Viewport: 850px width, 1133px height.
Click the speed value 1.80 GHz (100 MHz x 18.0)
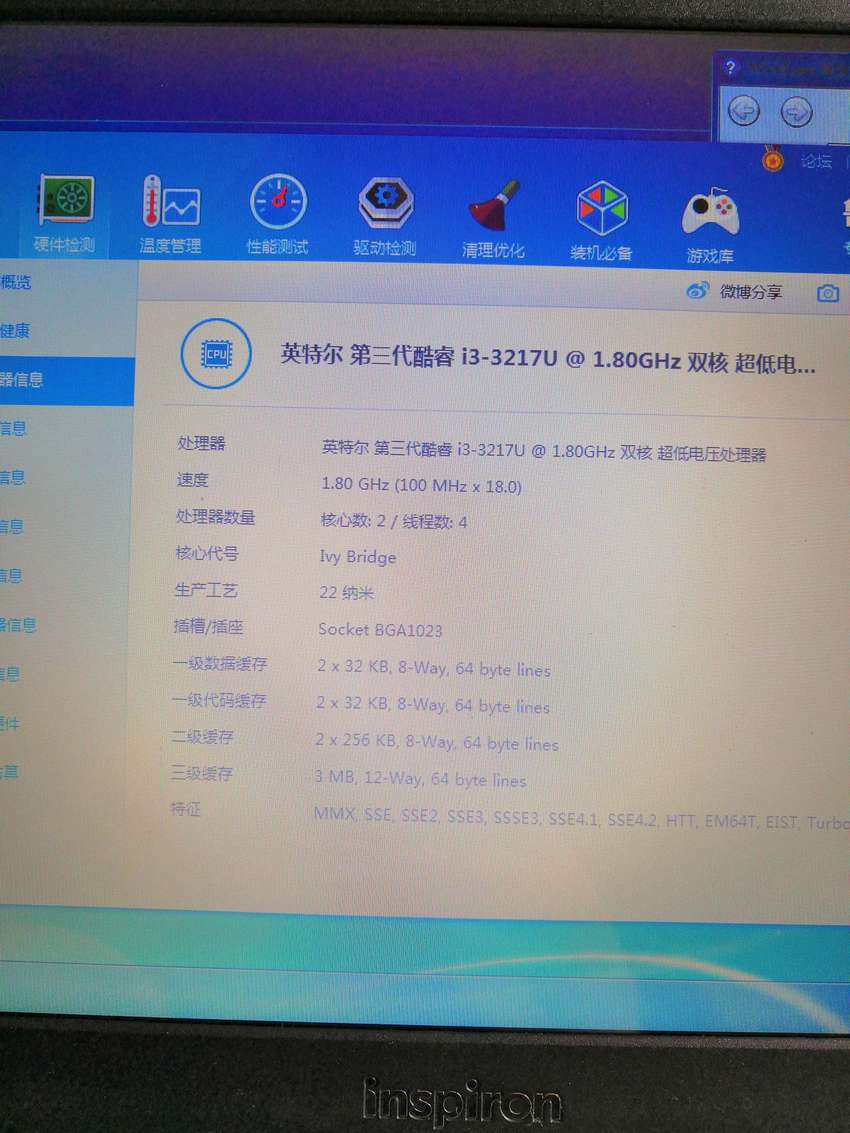click(421, 485)
